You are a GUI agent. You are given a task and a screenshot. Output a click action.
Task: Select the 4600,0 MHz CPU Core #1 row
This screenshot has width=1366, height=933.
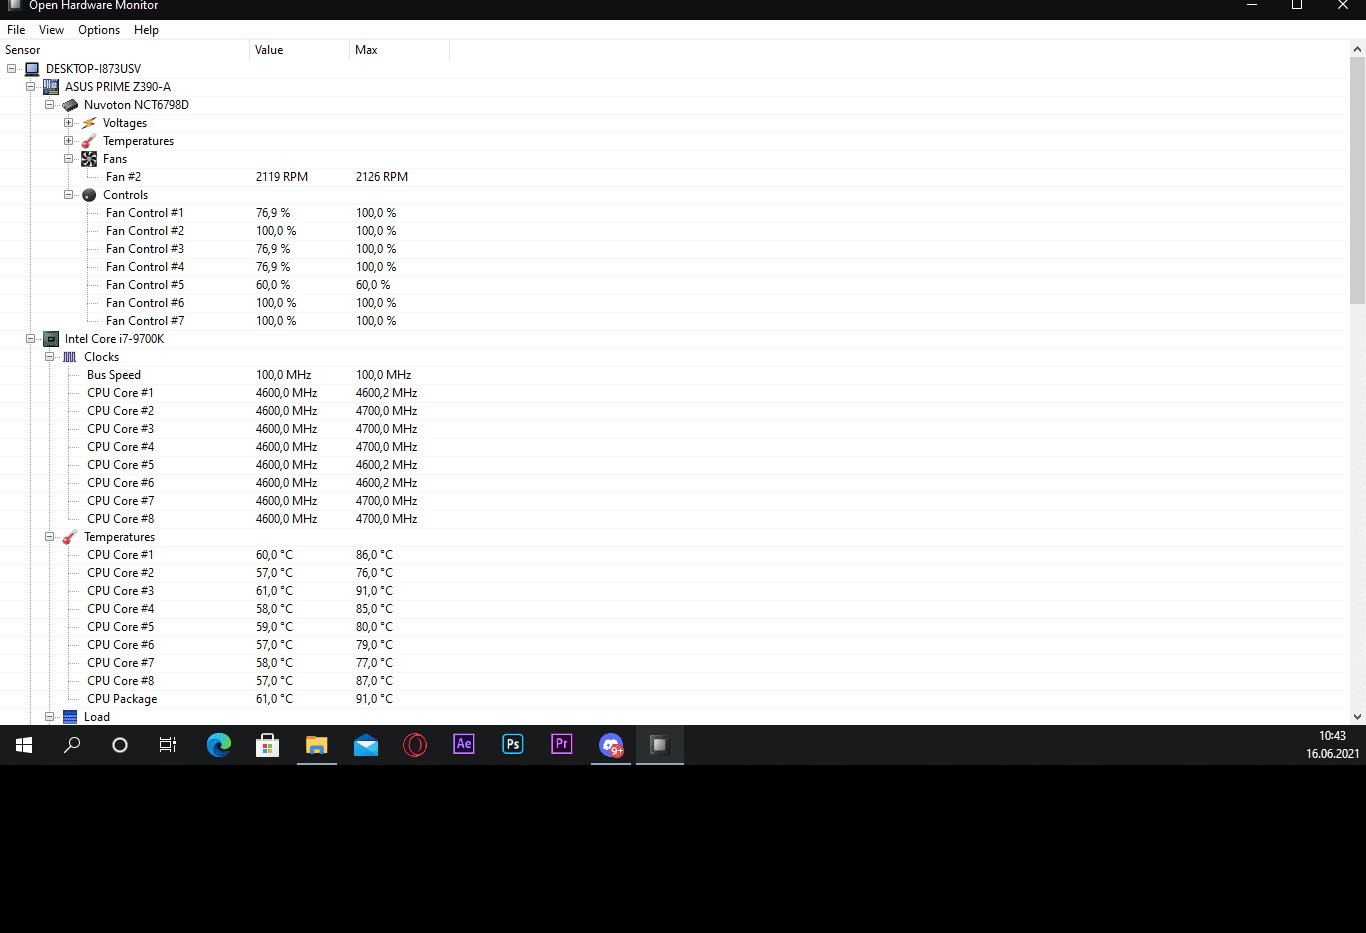[x=675, y=393]
